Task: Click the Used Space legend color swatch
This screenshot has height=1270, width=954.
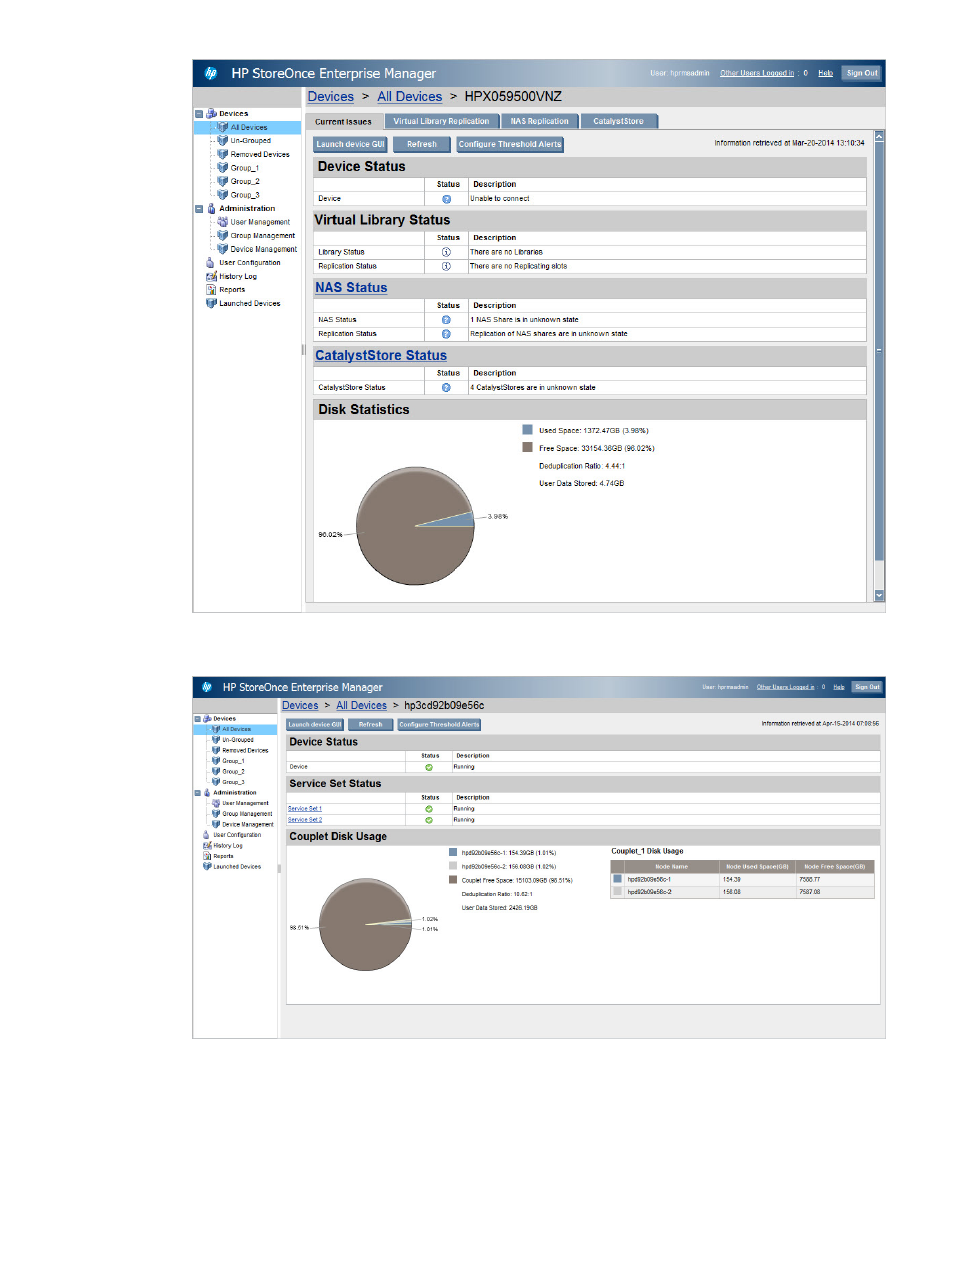Action: click(x=527, y=430)
